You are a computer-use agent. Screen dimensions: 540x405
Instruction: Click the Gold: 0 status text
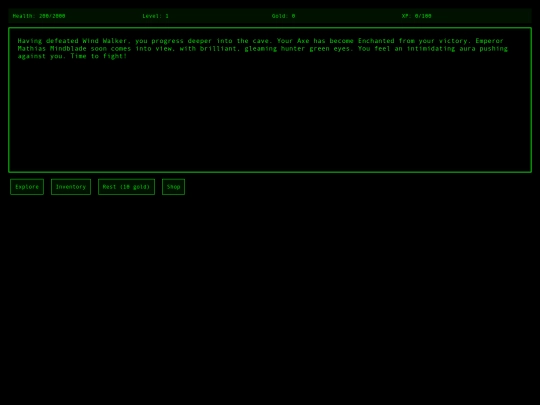283,16
